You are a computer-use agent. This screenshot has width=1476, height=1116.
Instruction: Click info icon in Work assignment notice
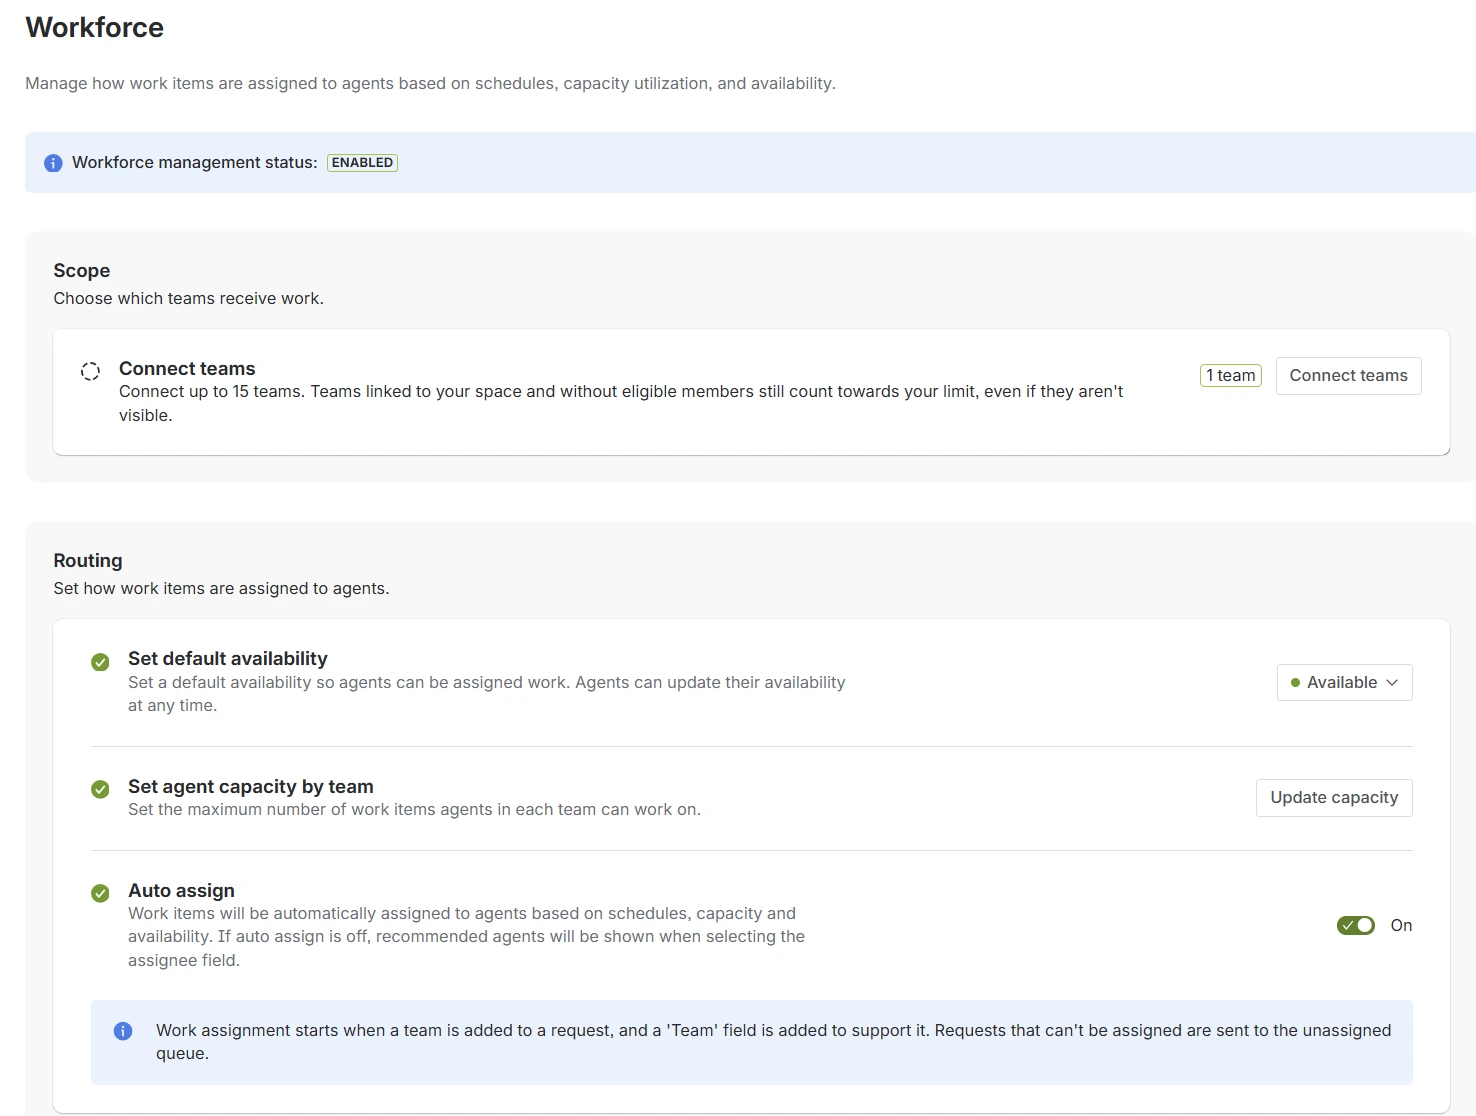coord(123,1031)
